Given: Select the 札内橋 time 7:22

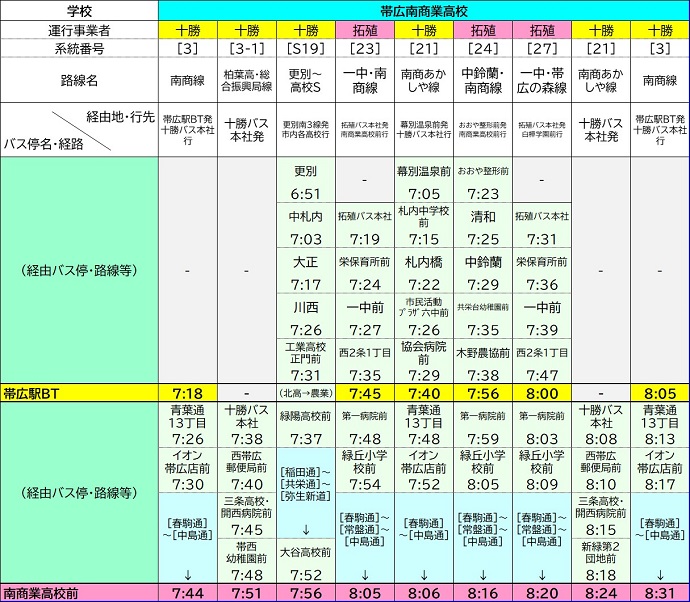Looking at the screenshot, I should (424, 285).
